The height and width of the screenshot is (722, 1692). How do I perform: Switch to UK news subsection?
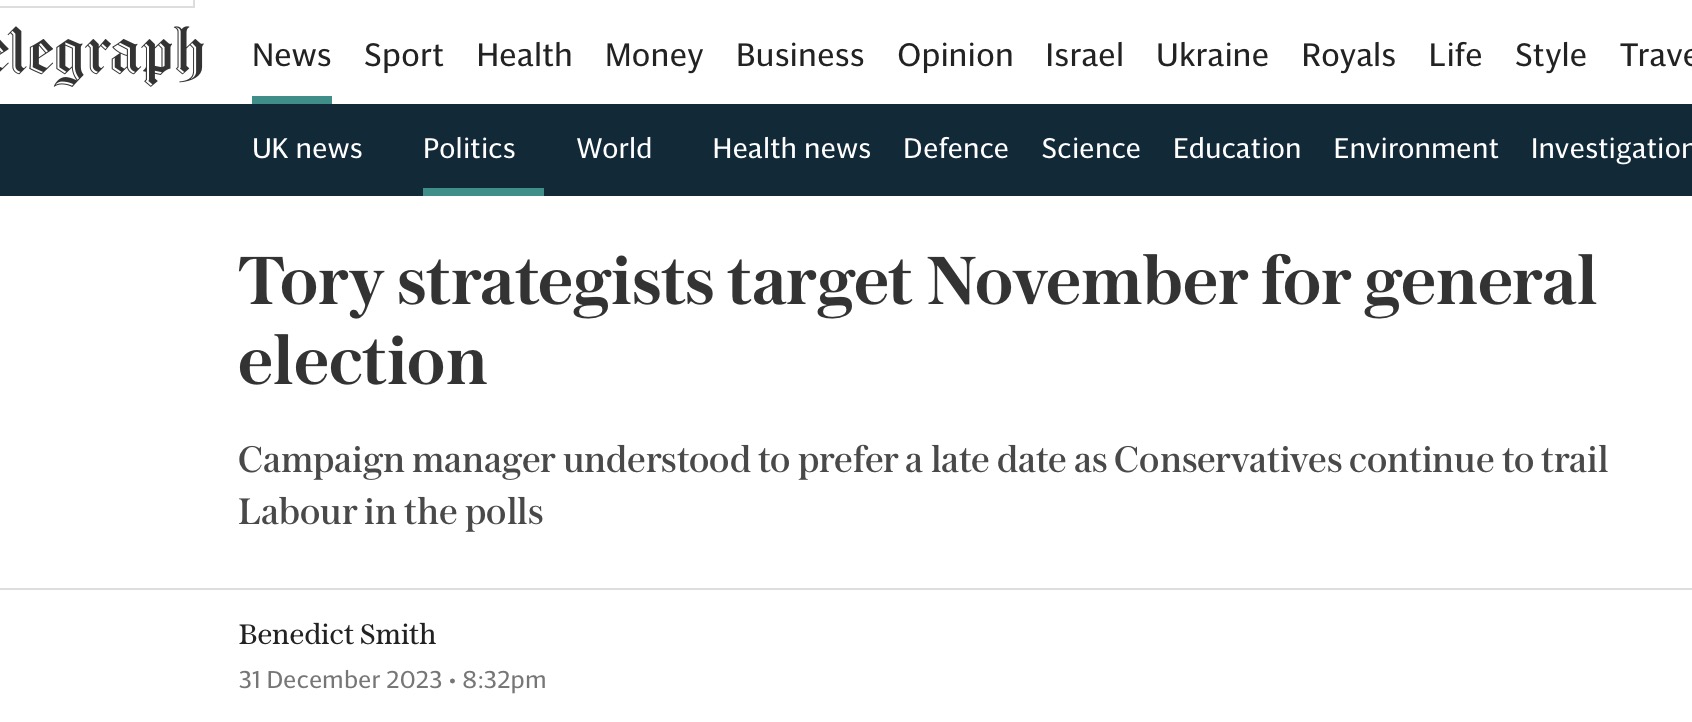tap(307, 148)
